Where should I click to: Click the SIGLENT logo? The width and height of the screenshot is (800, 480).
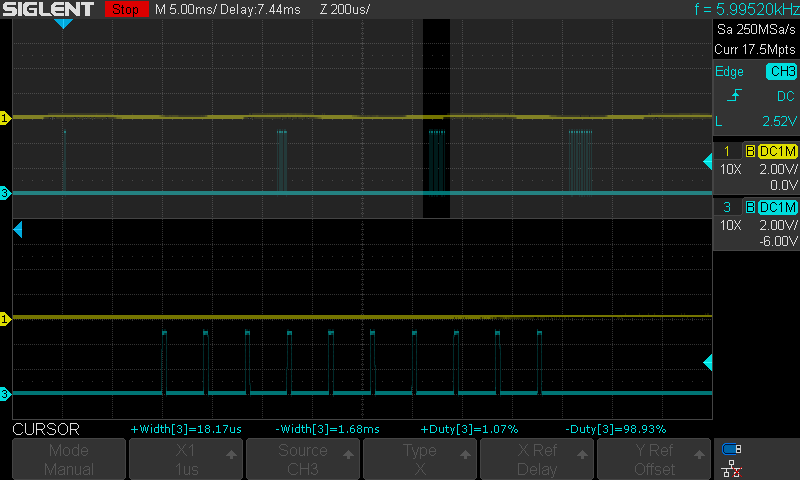[x=48, y=9]
